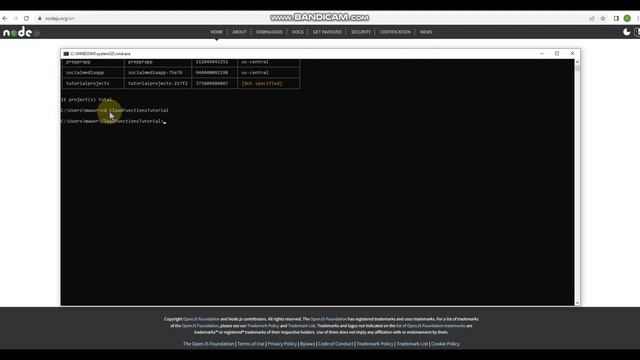Open GET INVOLVED in the navigation
This screenshot has height=360, width=640.
[x=327, y=32]
